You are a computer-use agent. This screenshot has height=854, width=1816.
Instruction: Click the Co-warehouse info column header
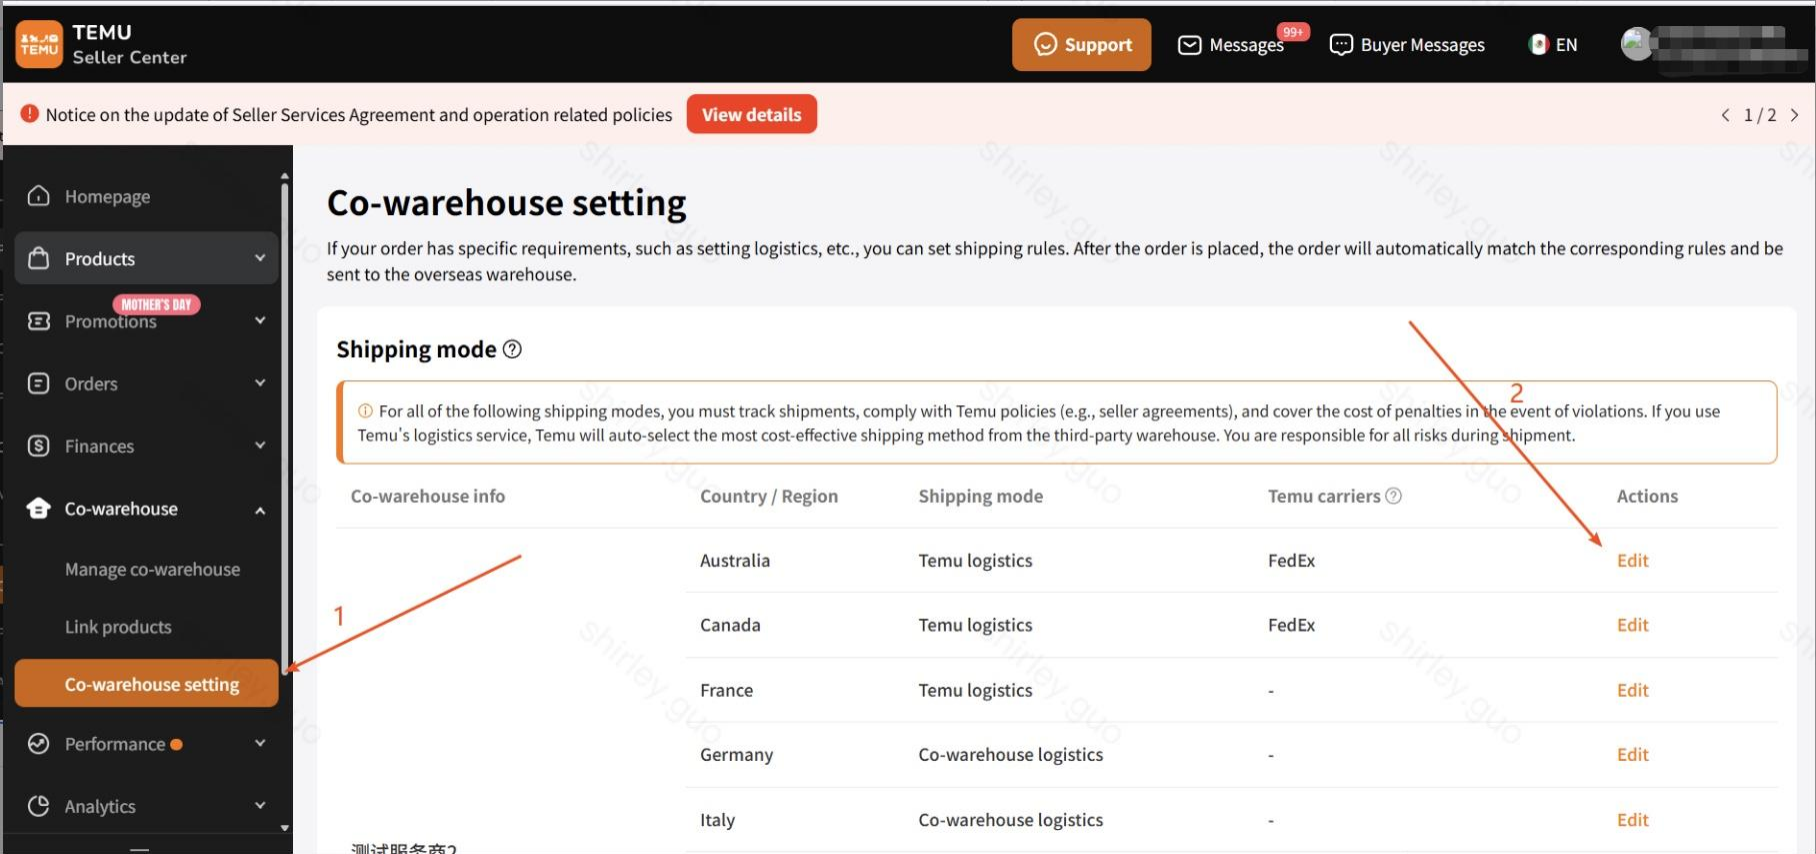428,496
